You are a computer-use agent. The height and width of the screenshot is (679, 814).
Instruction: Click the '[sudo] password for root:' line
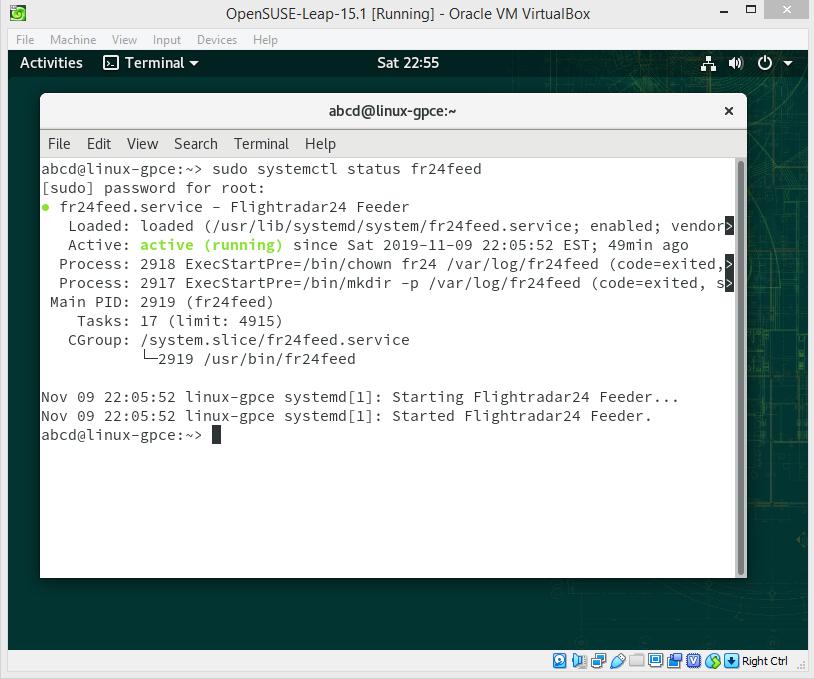[x=153, y=188]
